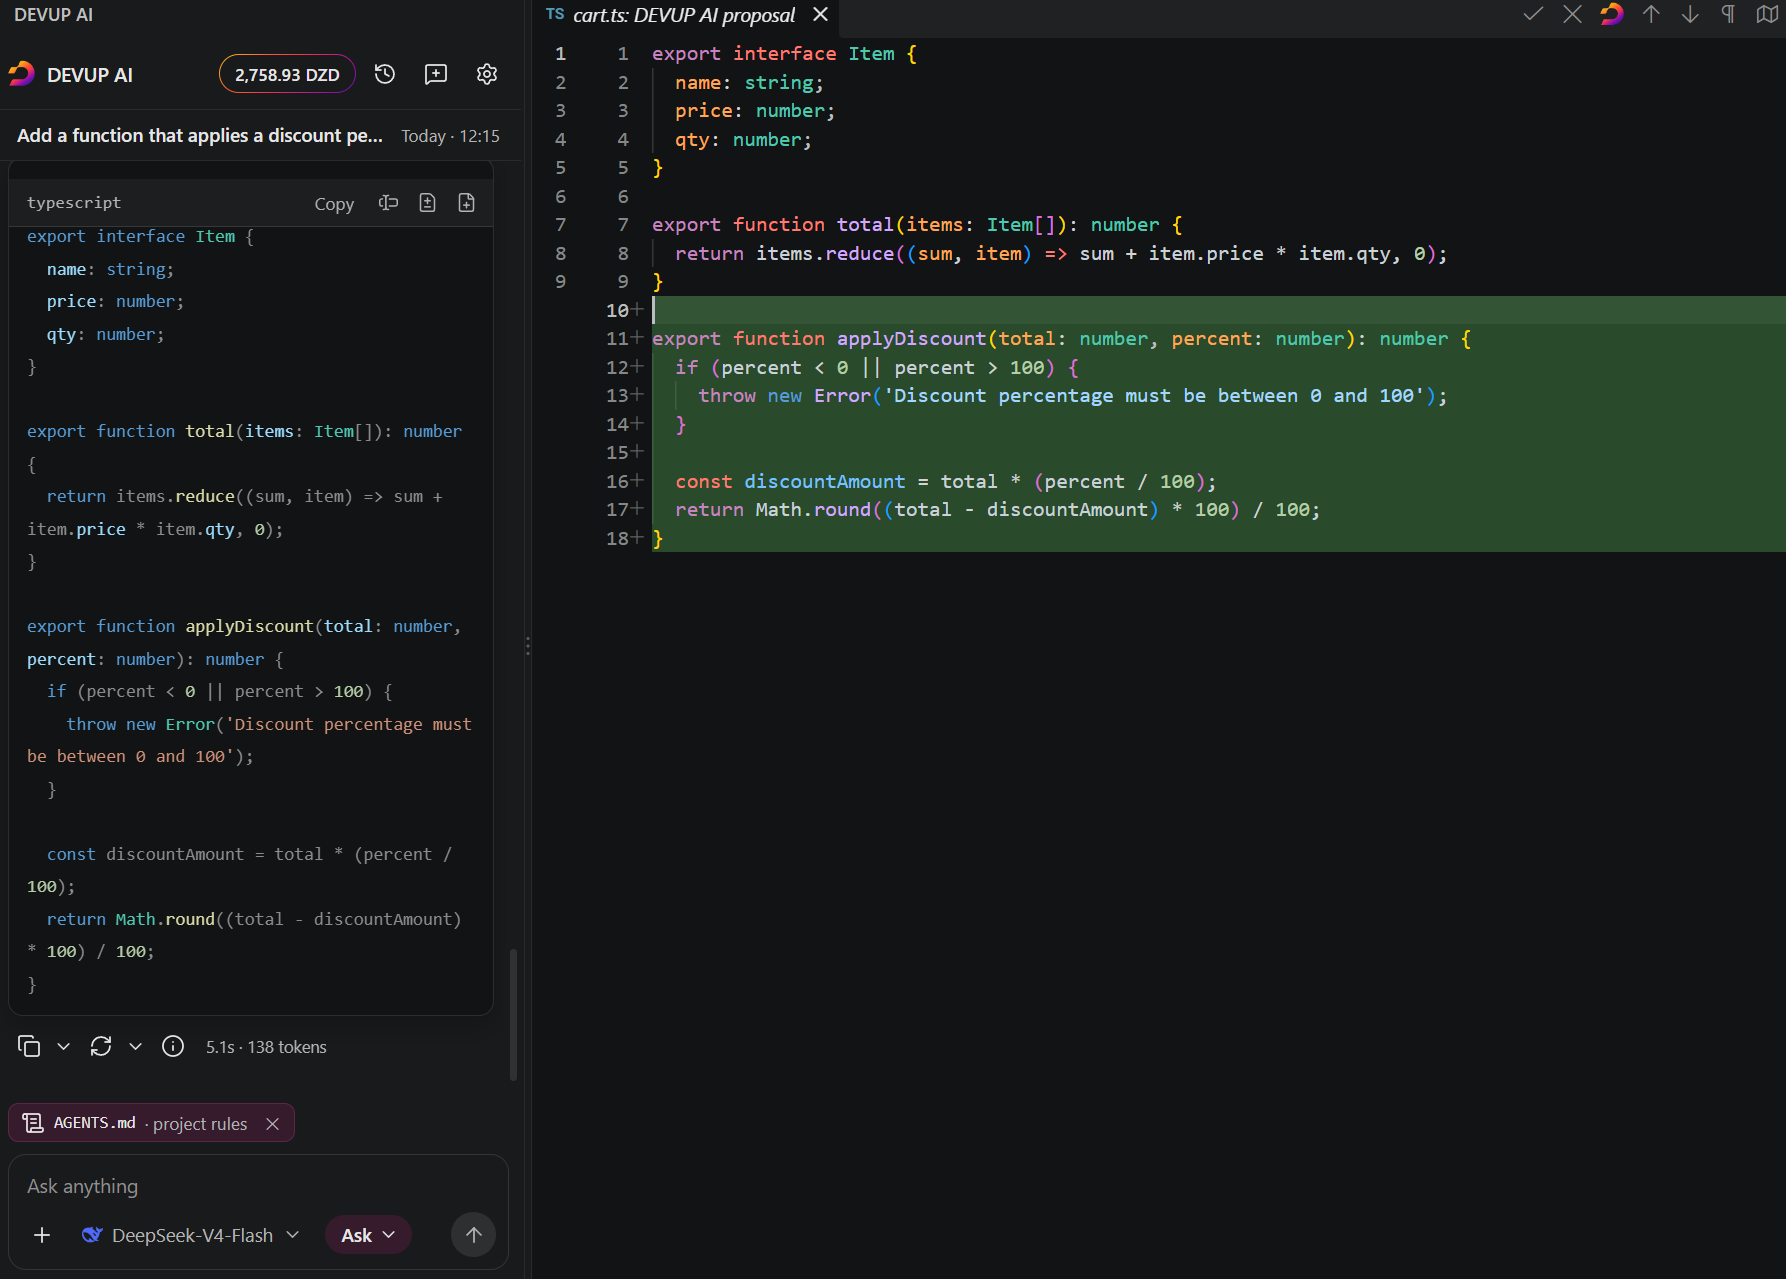Open the Ask mode dropdown
This screenshot has height=1279, width=1786.
click(368, 1235)
